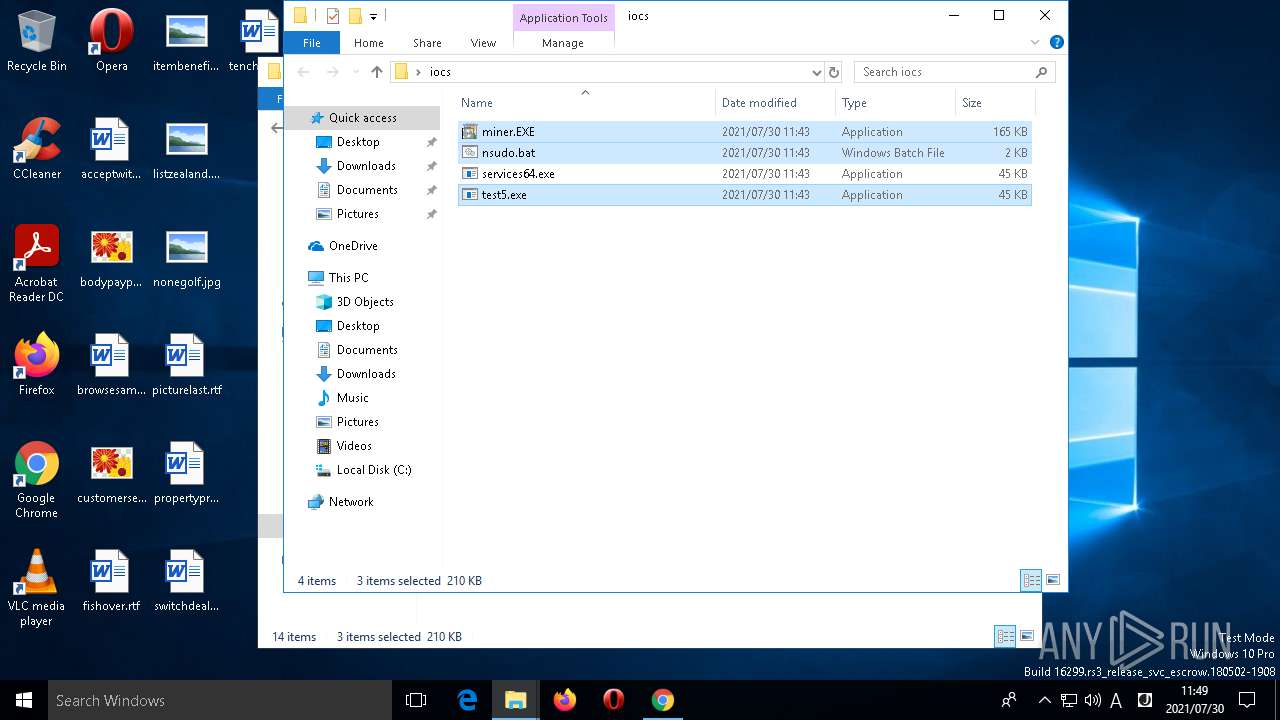The height and width of the screenshot is (720, 1280).
Task: Sort by the Name column header
Action: point(586,103)
